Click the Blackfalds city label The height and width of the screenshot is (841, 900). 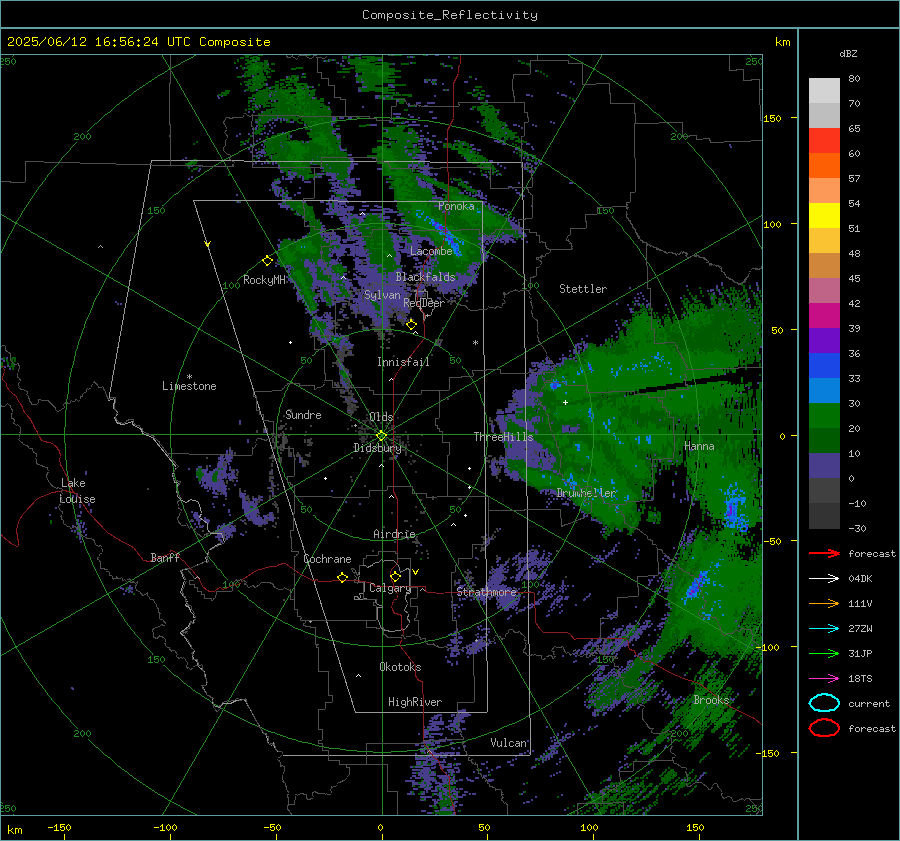tap(425, 277)
